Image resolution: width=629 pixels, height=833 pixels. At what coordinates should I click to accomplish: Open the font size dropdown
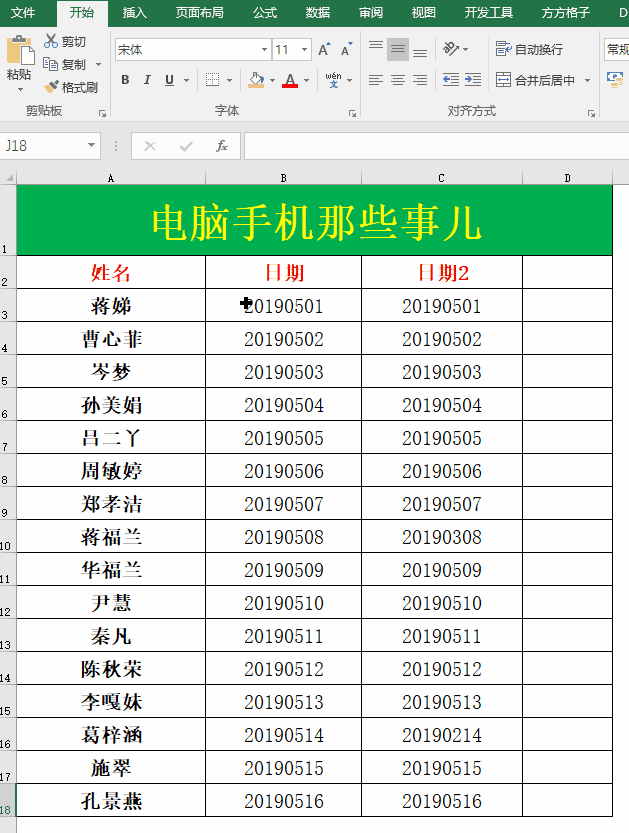coord(304,50)
